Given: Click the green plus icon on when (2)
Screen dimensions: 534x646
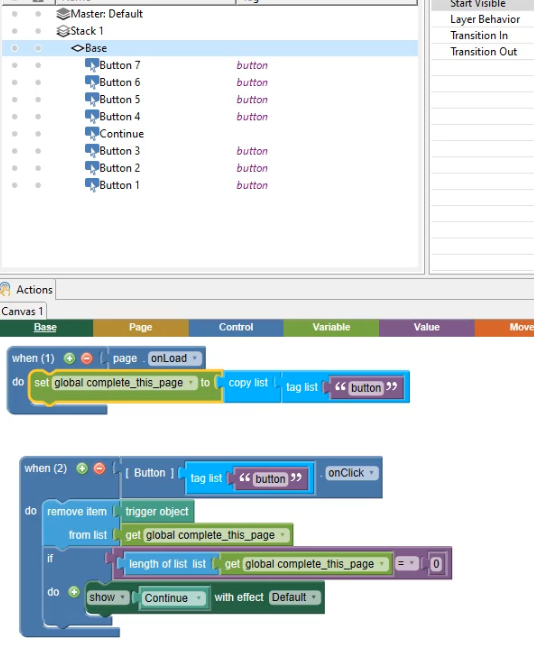Looking at the screenshot, I should click(x=82, y=468).
